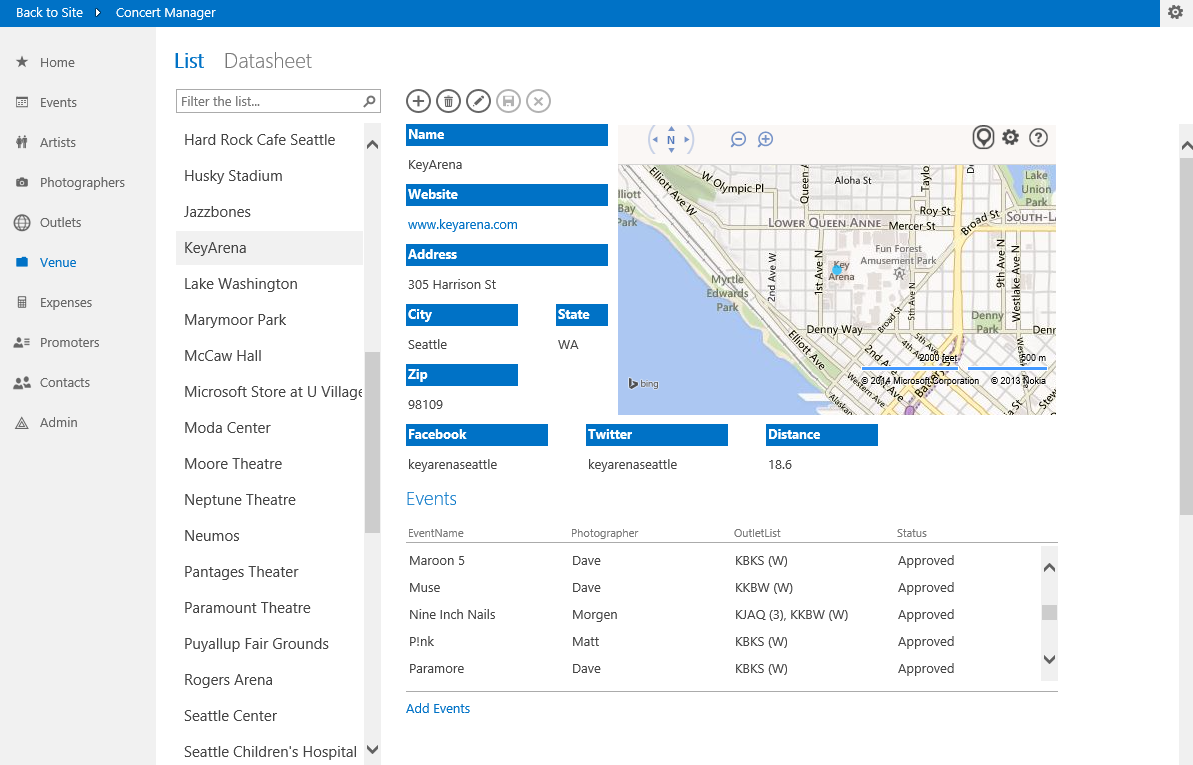Open Events in the sidebar

pyautogui.click(x=58, y=103)
